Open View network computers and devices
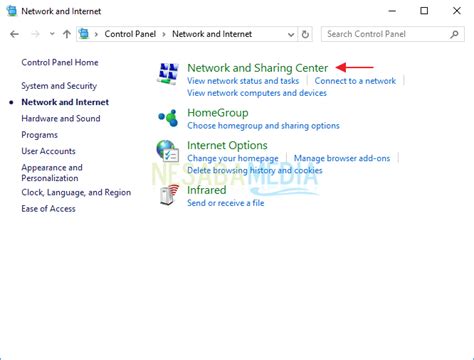Viewport: 474px width, 360px height. (x=257, y=93)
